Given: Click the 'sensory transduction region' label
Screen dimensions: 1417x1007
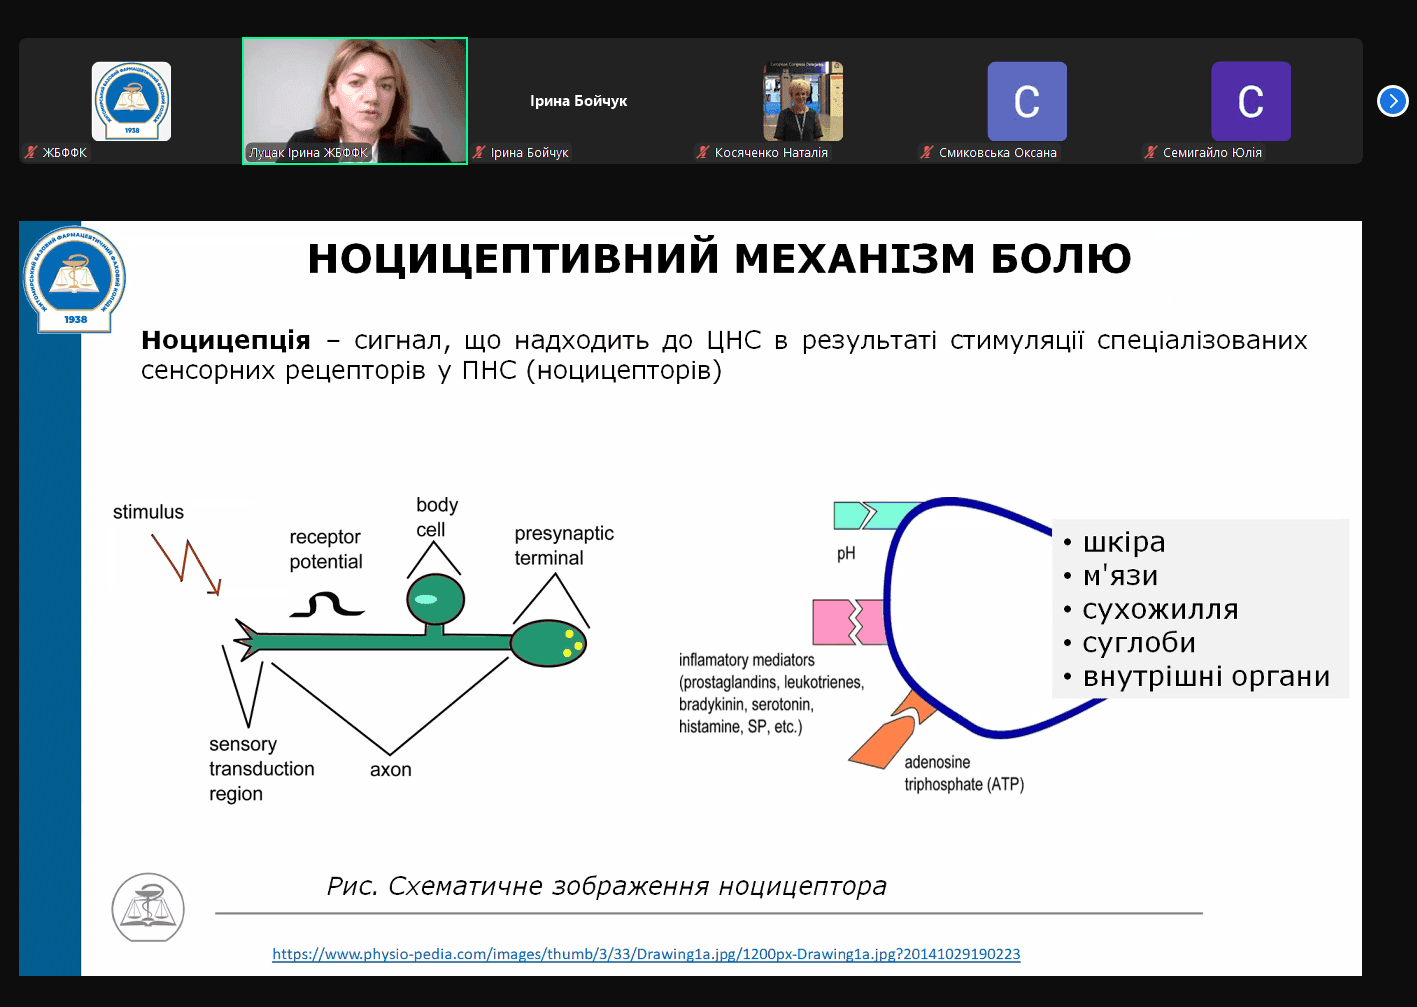Looking at the screenshot, I should (x=262, y=769).
